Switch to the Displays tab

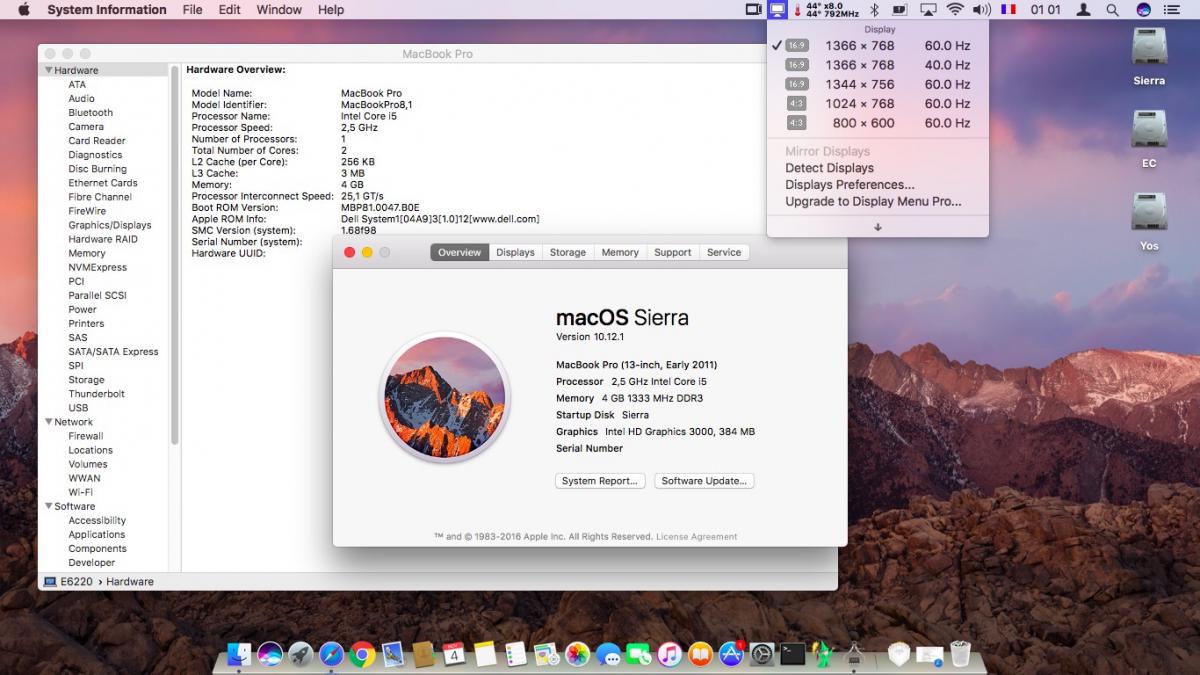point(515,252)
